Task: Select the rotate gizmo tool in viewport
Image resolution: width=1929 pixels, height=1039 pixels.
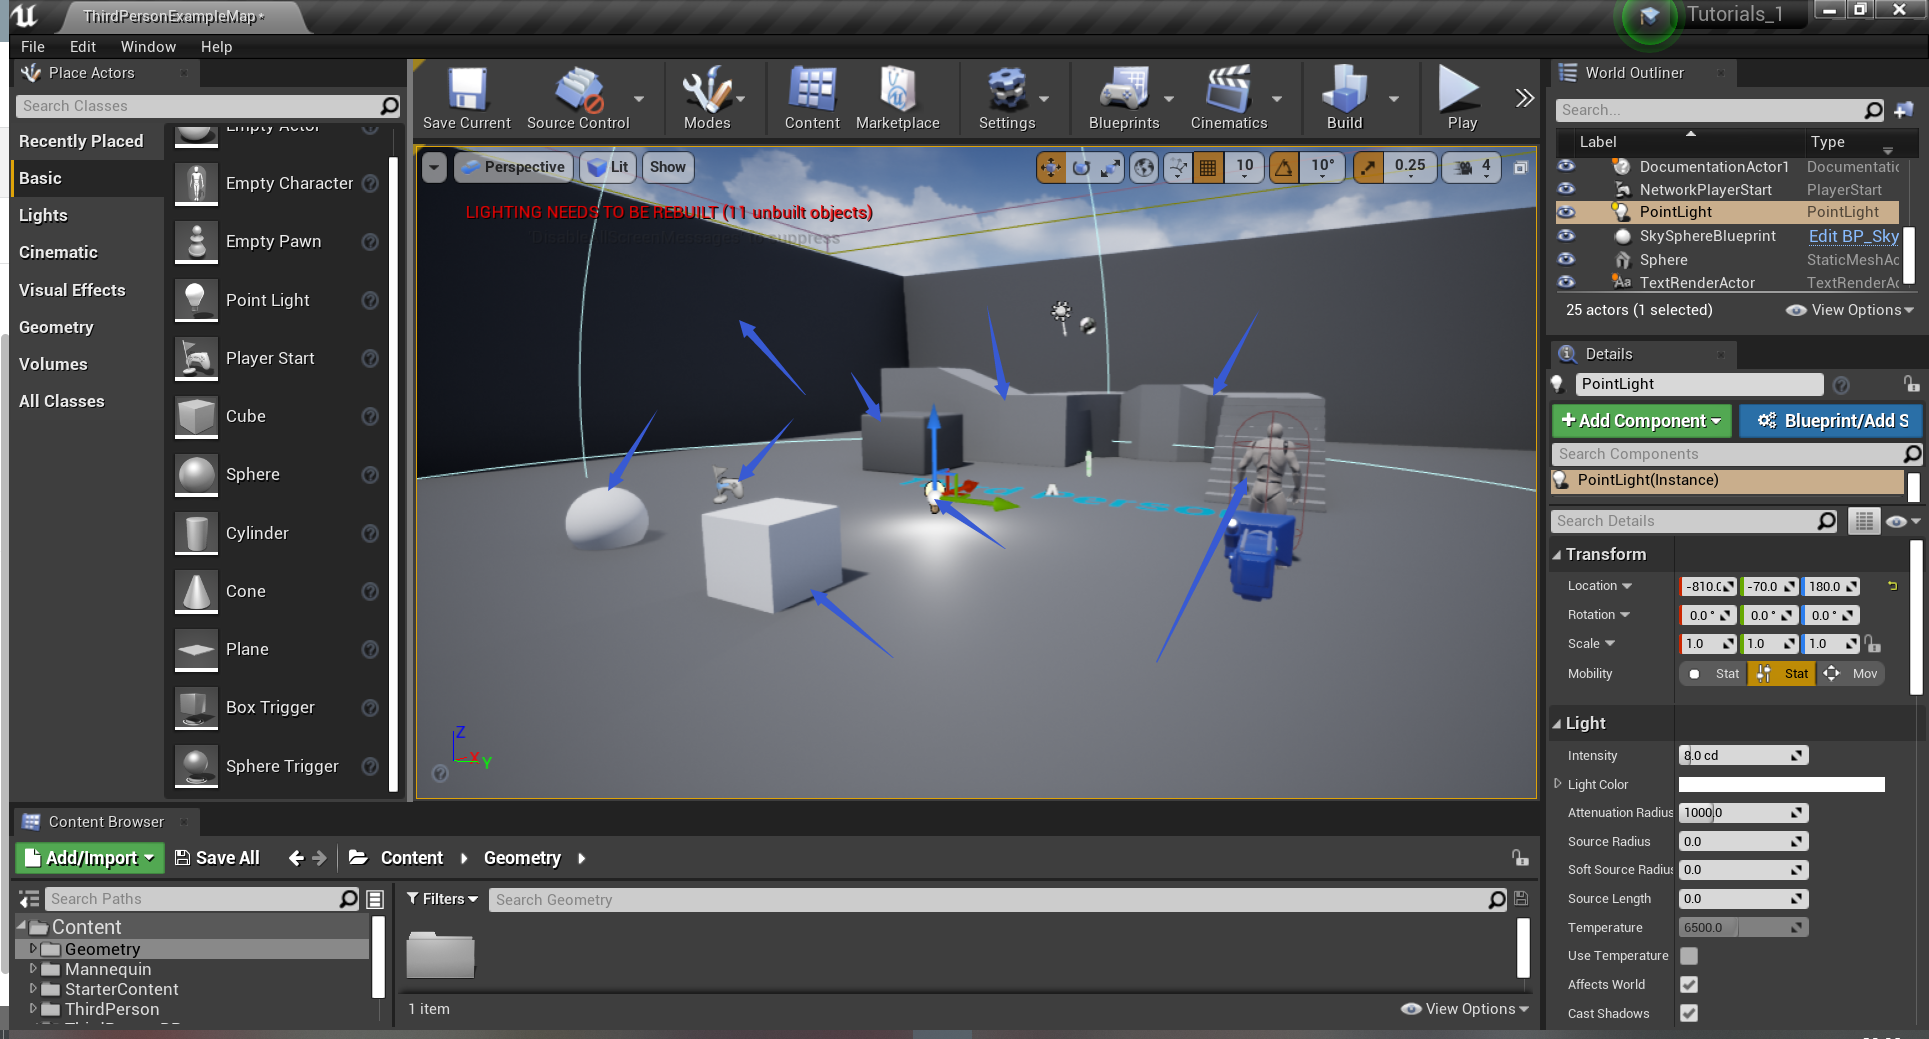Action: pyautogui.click(x=1081, y=167)
